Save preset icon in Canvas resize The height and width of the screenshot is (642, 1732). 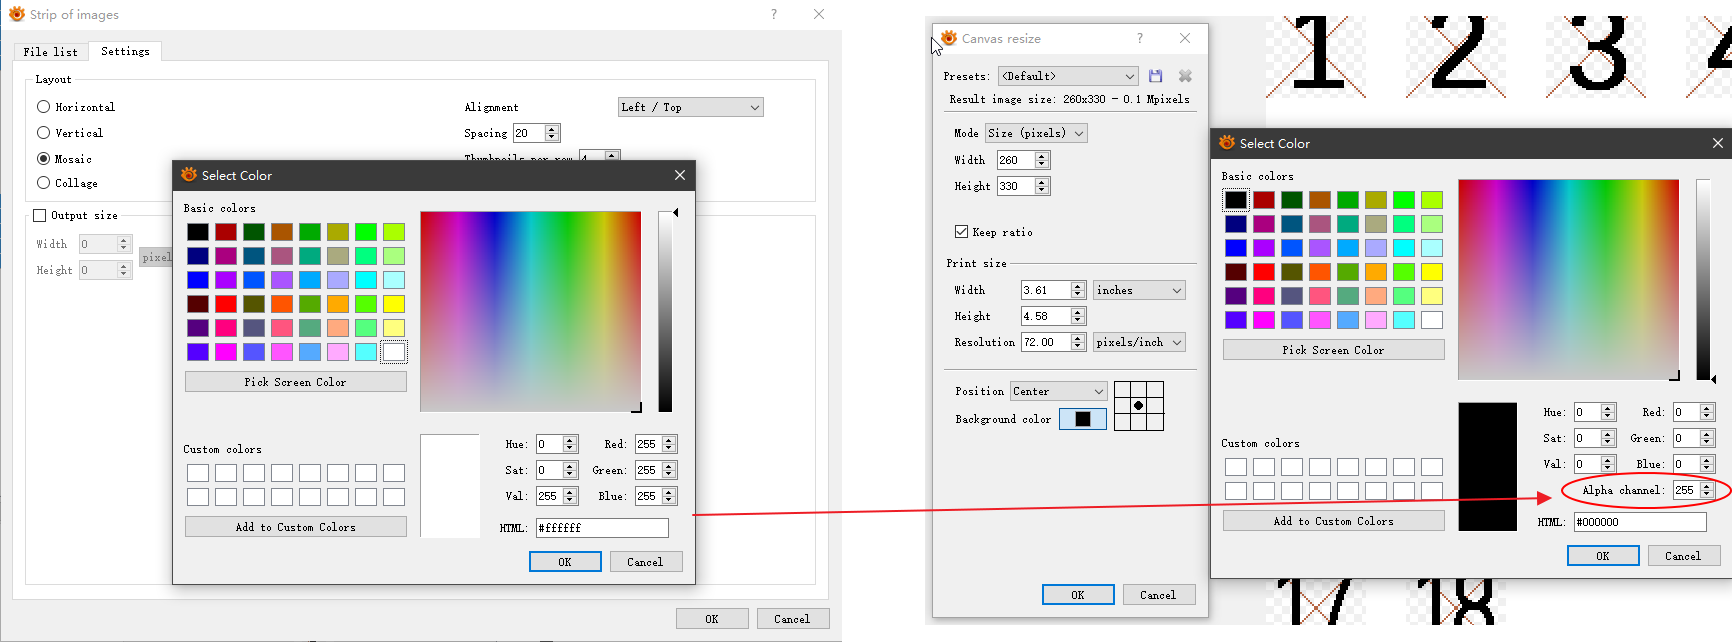(1156, 76)
